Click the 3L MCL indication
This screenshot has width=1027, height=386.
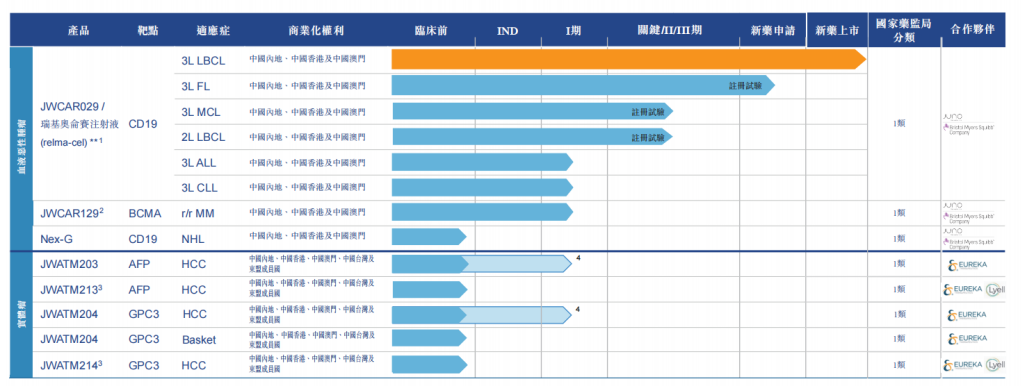[x=201, y=112]
